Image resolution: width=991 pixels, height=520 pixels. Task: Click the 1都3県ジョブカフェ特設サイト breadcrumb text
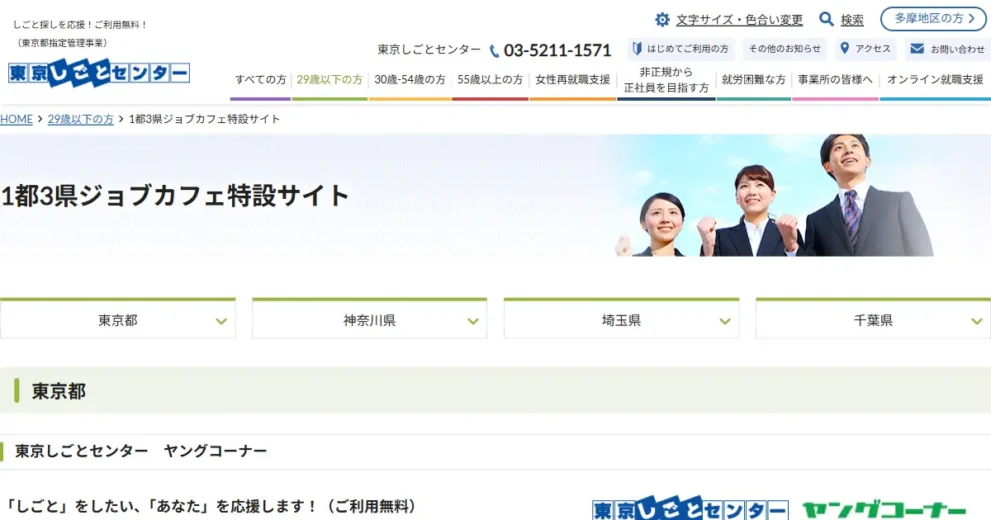tap(204, 119)
